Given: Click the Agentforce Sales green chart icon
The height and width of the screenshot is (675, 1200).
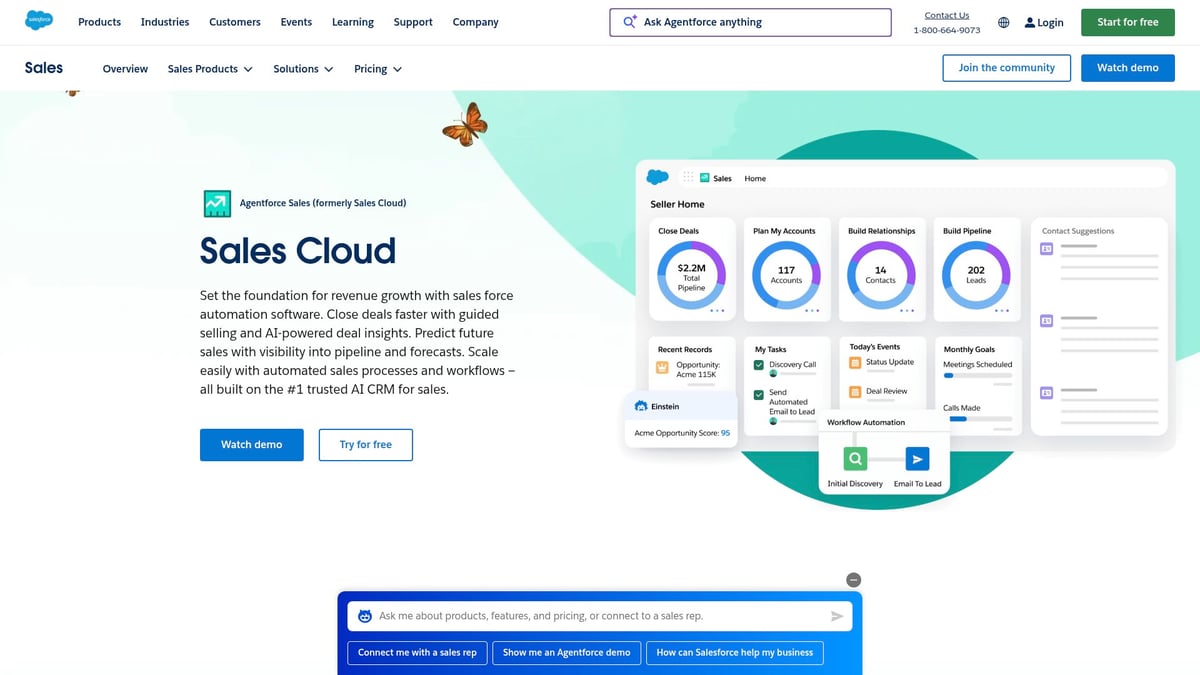Looking at the screenshot, I should click(217, 203).
